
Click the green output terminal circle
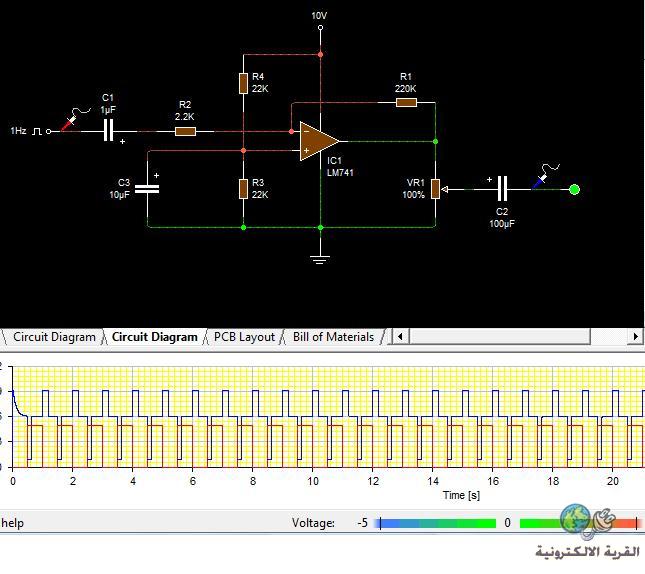click(x=574, y=189)
